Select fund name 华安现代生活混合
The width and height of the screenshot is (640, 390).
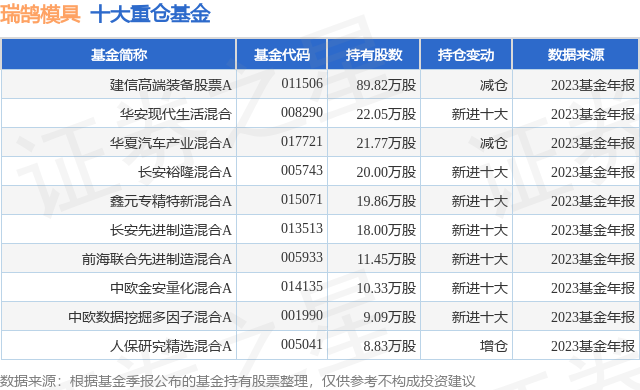(x=176, y=114)
